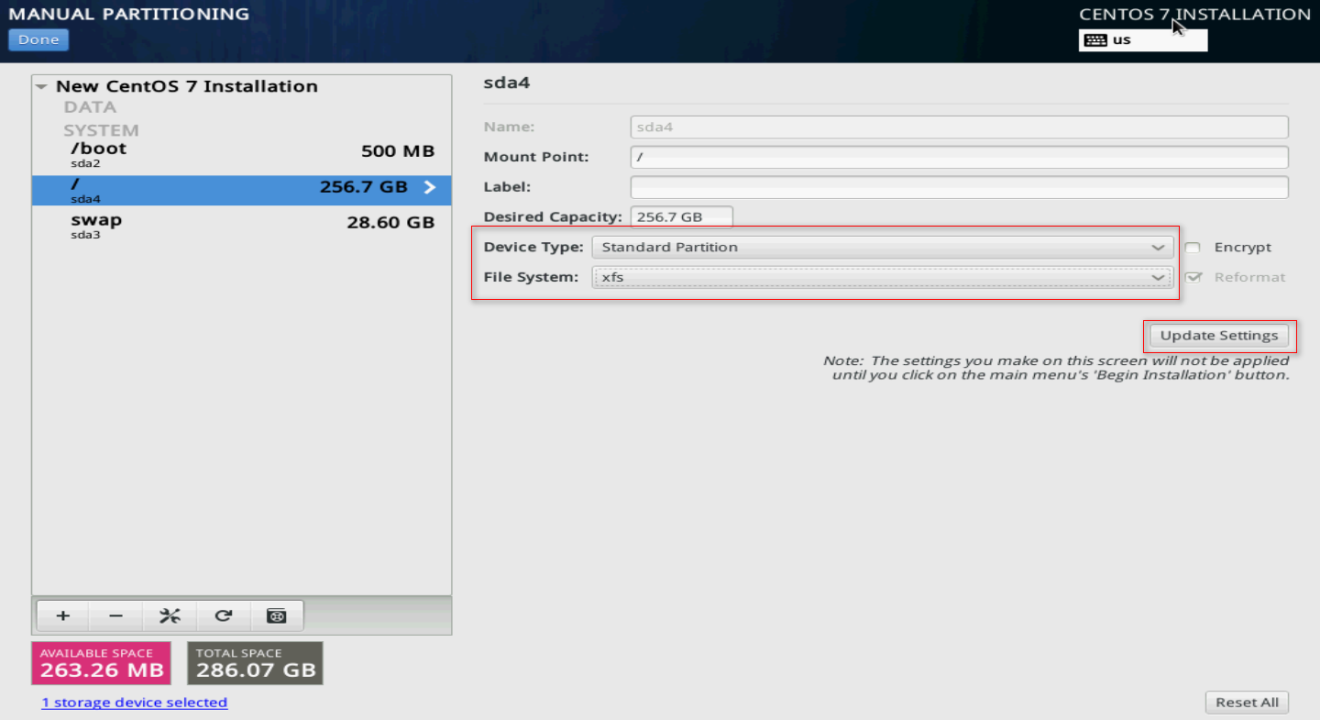Screen dimensions: 1320x720
Task: Click the Mount Point input field
Action: pos(960,157)
